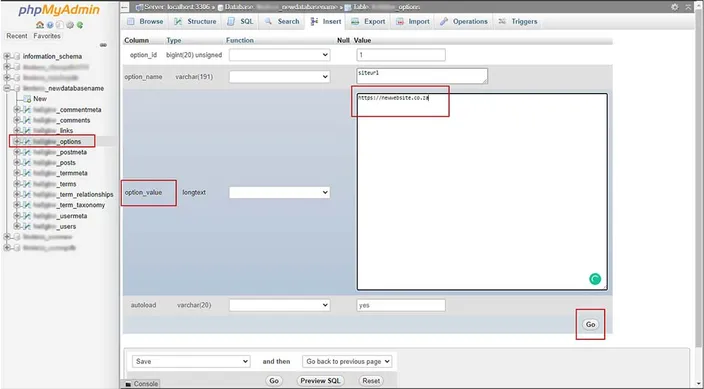Click the table icon beside _postmeta
Viewport: 704px width, 389px height.
(x=27, y=152)
